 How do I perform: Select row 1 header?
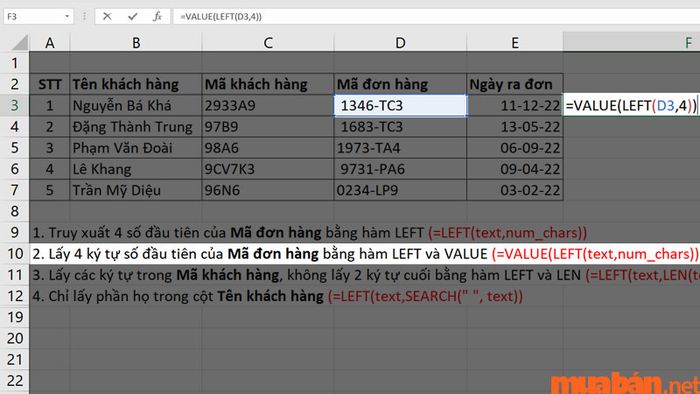click(15, 63)
